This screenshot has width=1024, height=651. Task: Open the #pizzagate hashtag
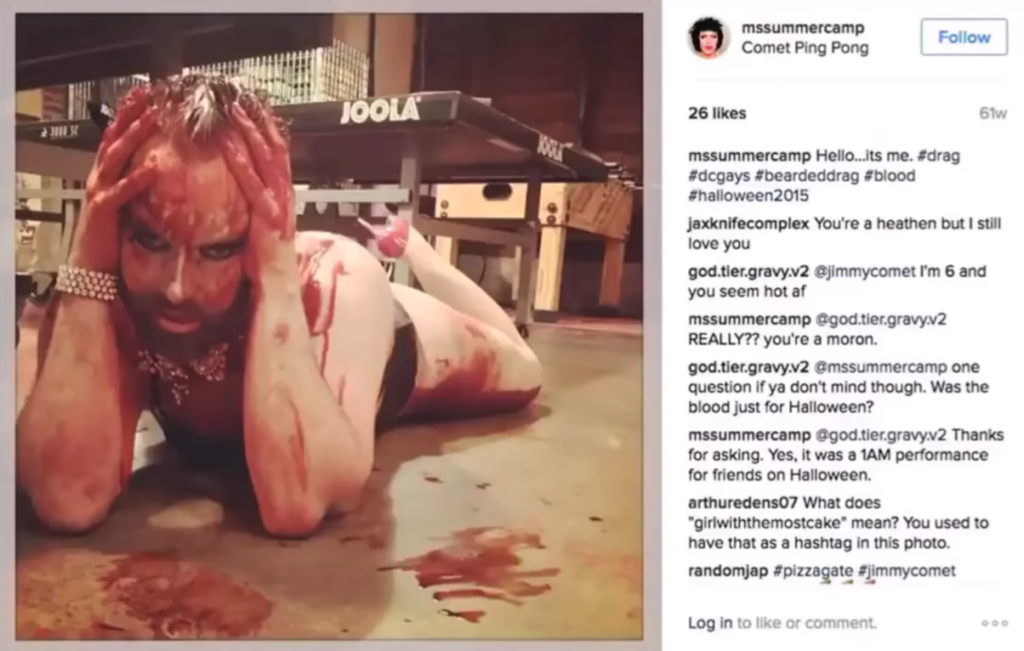point(813,571)
